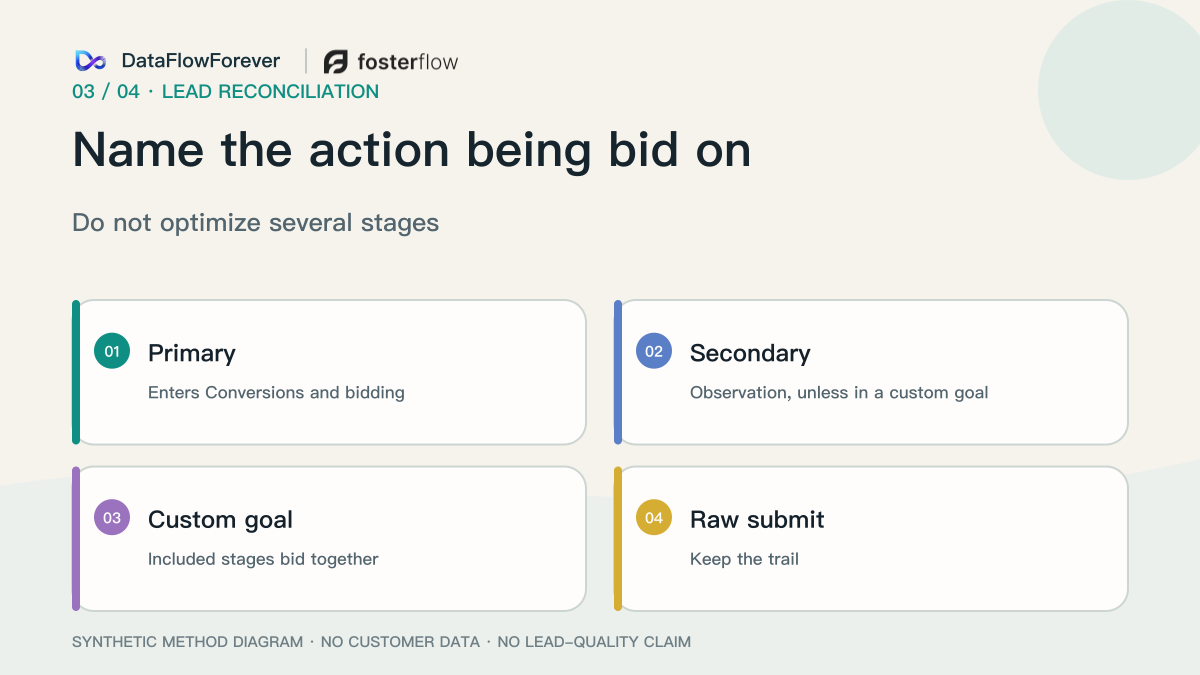Click 'Observation, unless in a custom goal' text

click(x=839, y=392)
